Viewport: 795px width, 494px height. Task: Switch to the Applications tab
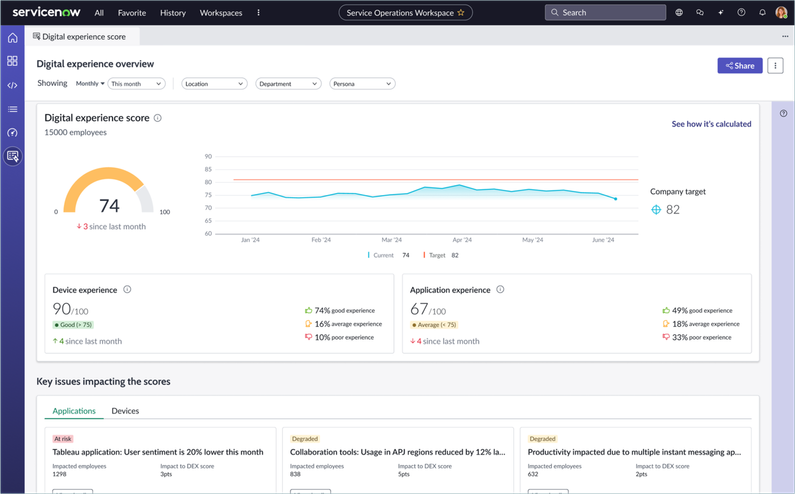click(x=74, y=411)
